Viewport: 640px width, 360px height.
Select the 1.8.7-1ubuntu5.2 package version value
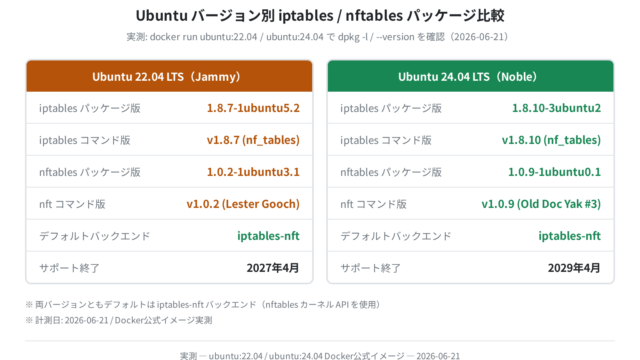pyautogui.click(x=253, y=108)
